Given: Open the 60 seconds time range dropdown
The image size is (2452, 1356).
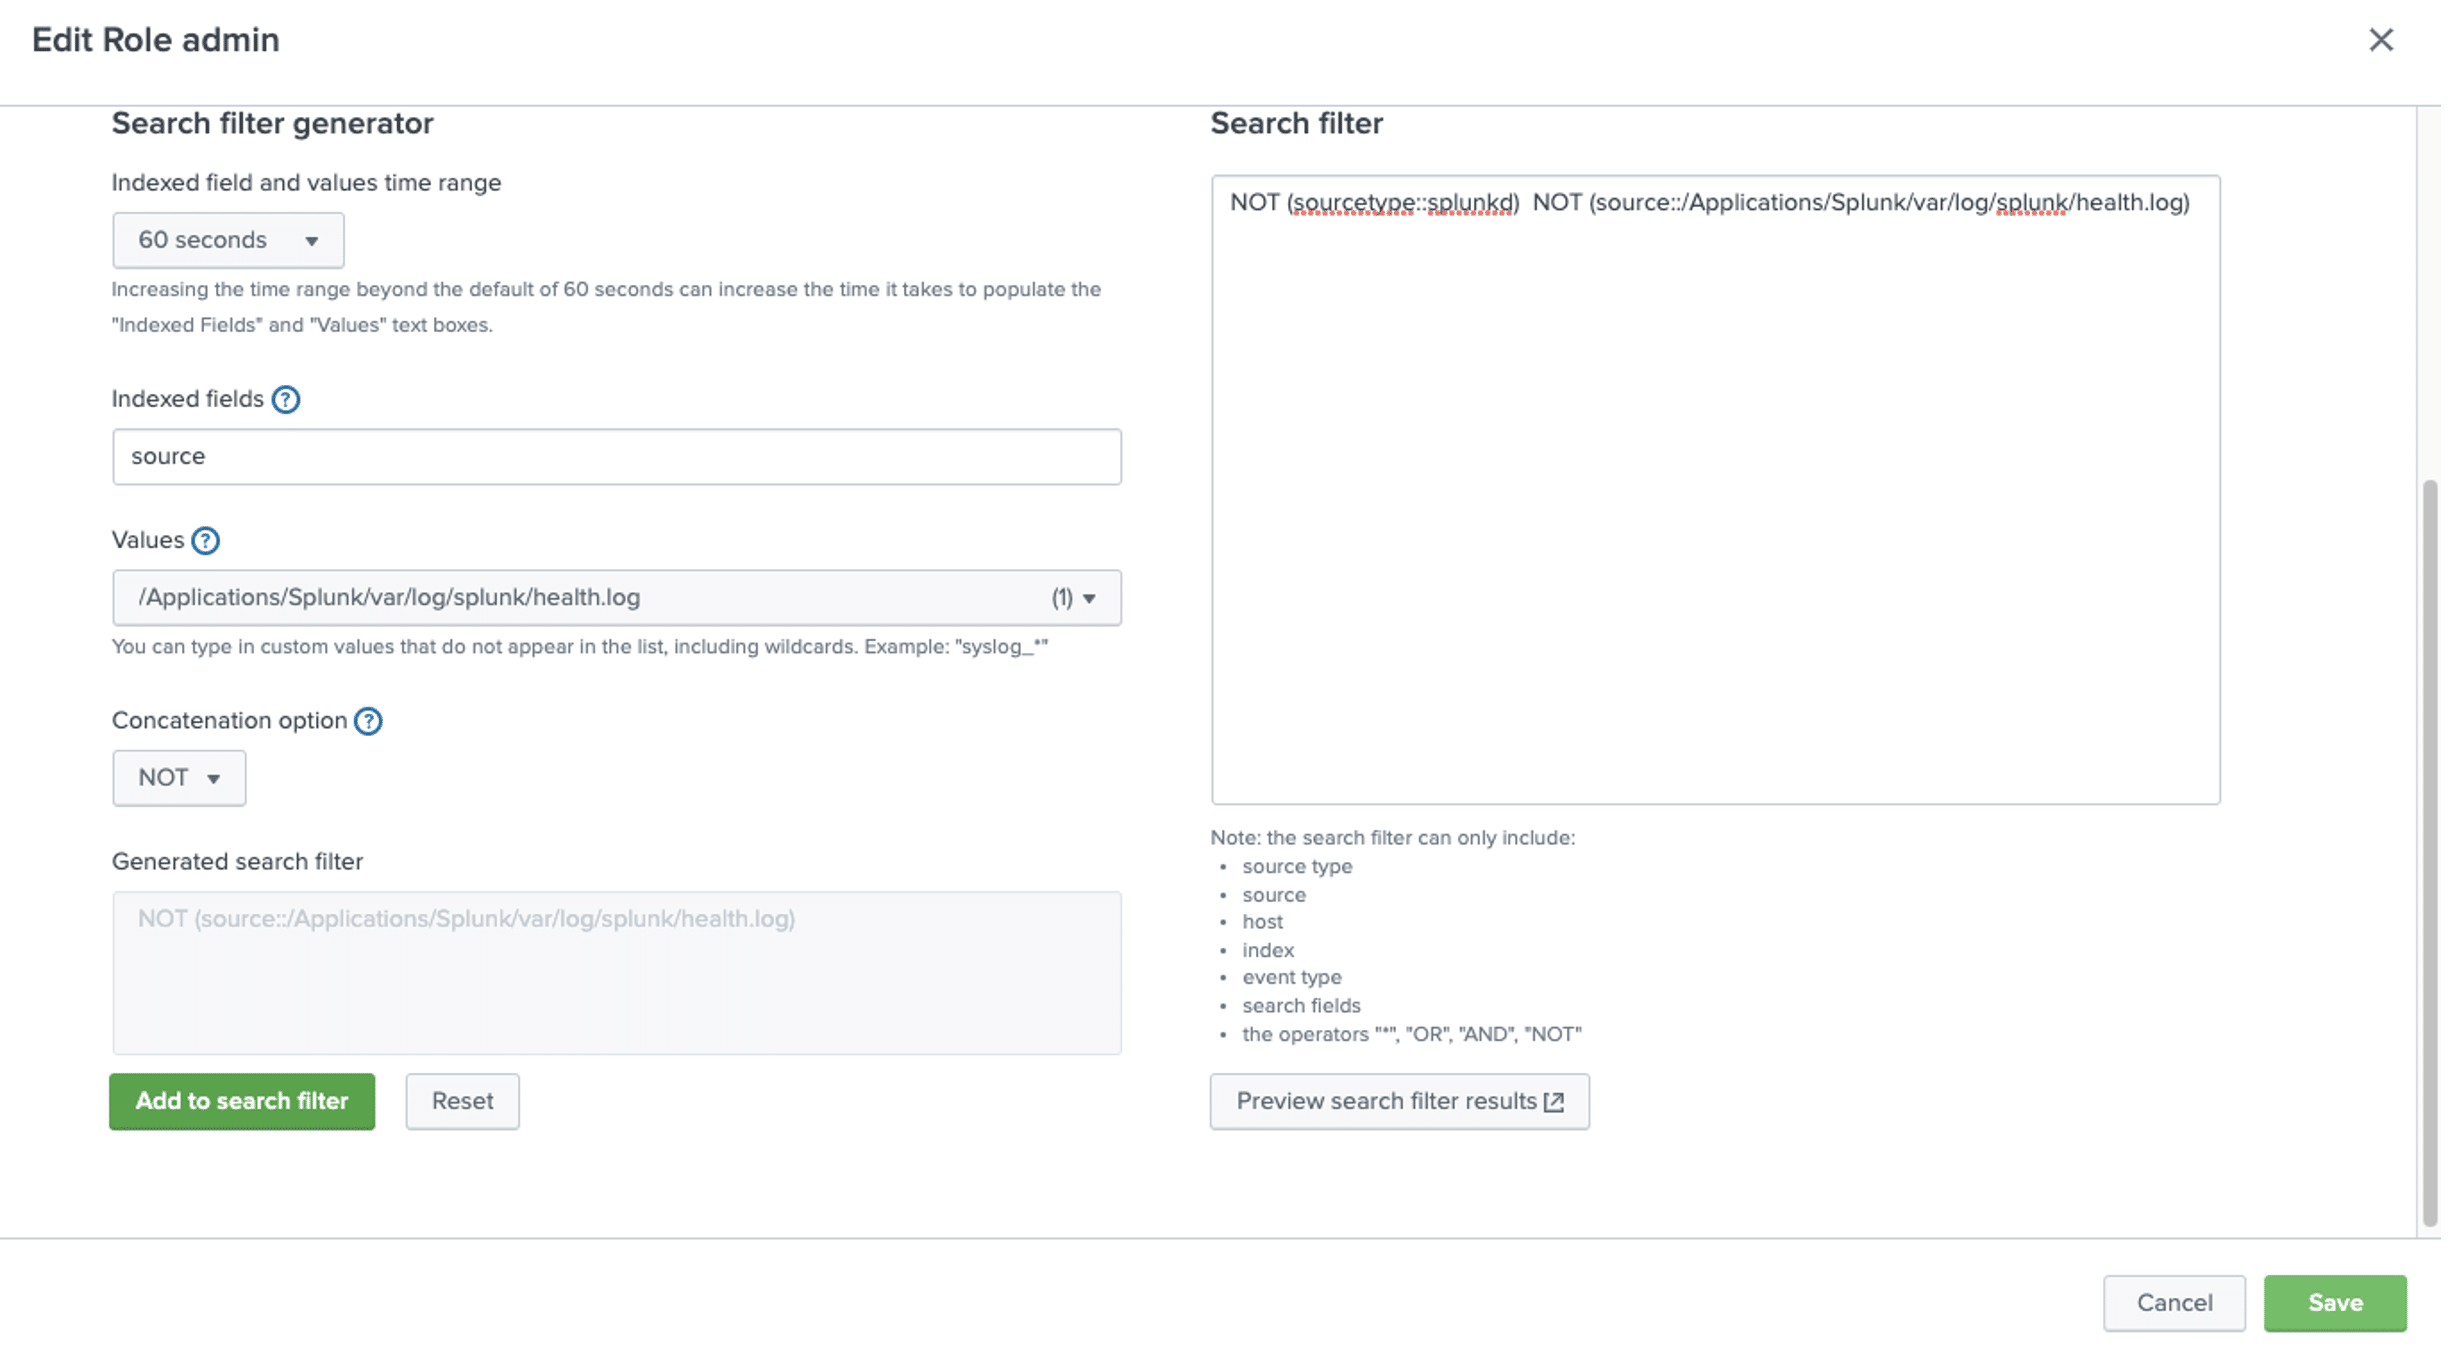Looking at the screenshot, I should [x=228, y=240].
